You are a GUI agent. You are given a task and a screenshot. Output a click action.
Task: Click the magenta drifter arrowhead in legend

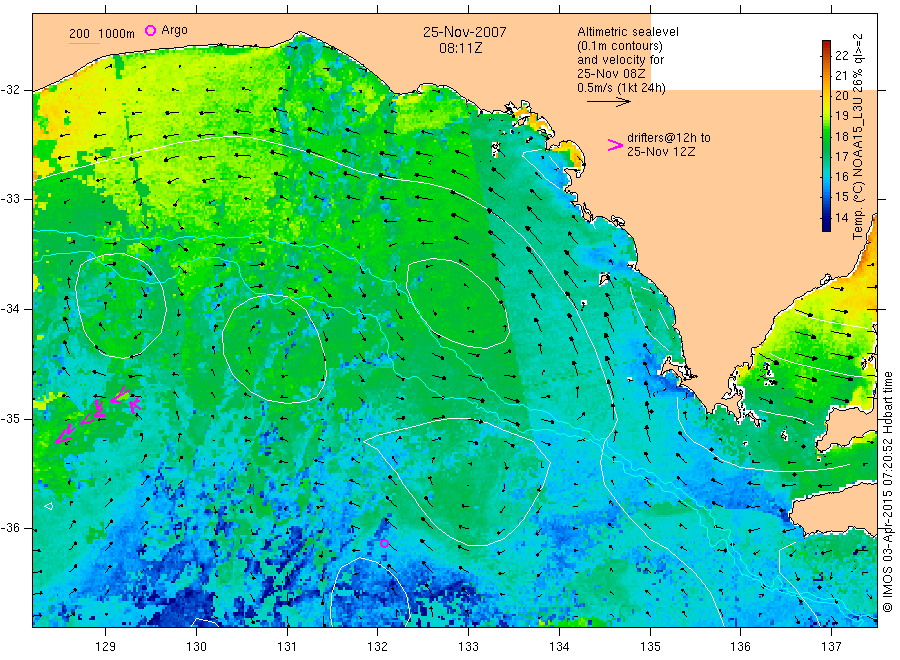[x=615, y=145]
